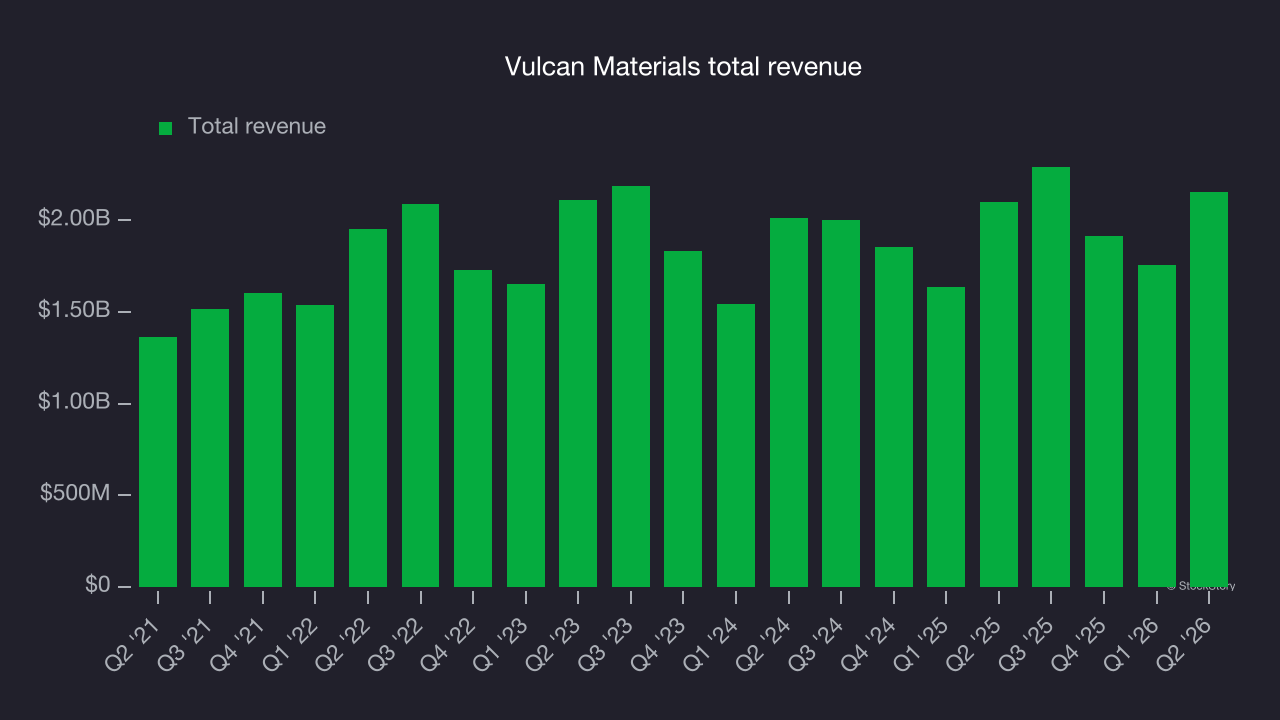Select the Q1 '25 revenue bar
This screenshot has width=1280, height=720.
[946, 437]
